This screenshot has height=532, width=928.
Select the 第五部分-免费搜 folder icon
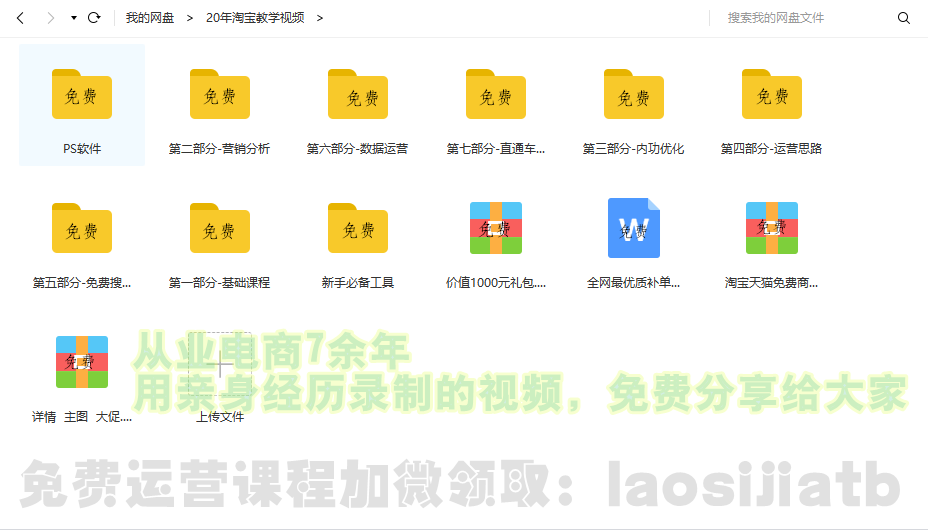tap(82, 228)
